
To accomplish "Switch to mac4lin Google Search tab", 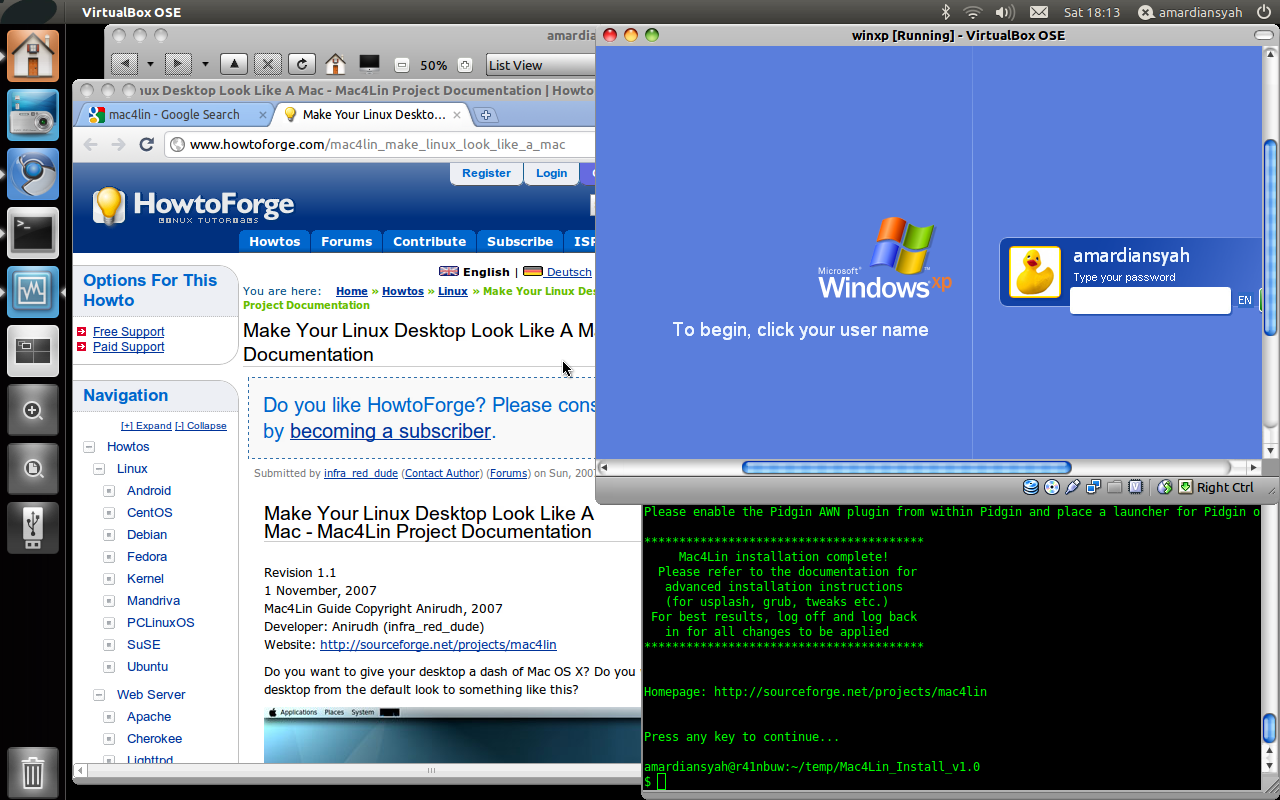I will (173, 115).
